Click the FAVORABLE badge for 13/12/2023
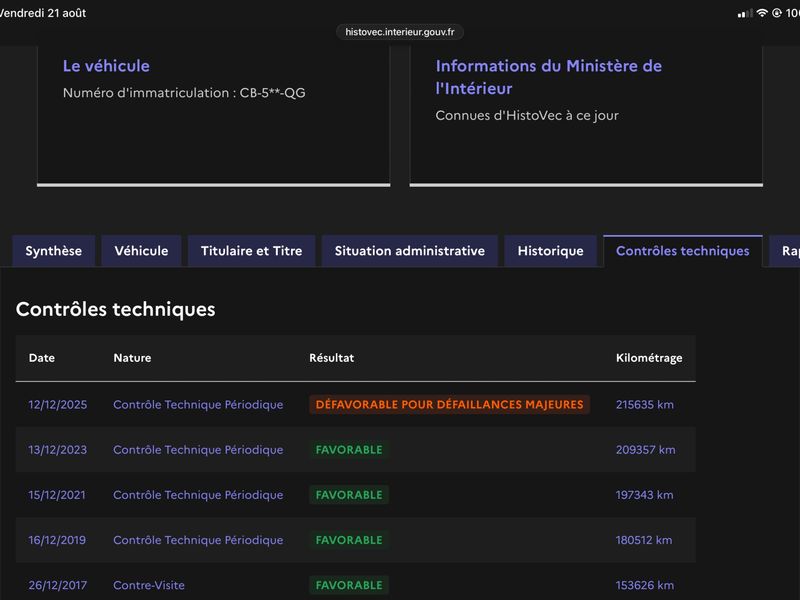Viewport: 800px width, 600px height. click(x=349, y=450)
